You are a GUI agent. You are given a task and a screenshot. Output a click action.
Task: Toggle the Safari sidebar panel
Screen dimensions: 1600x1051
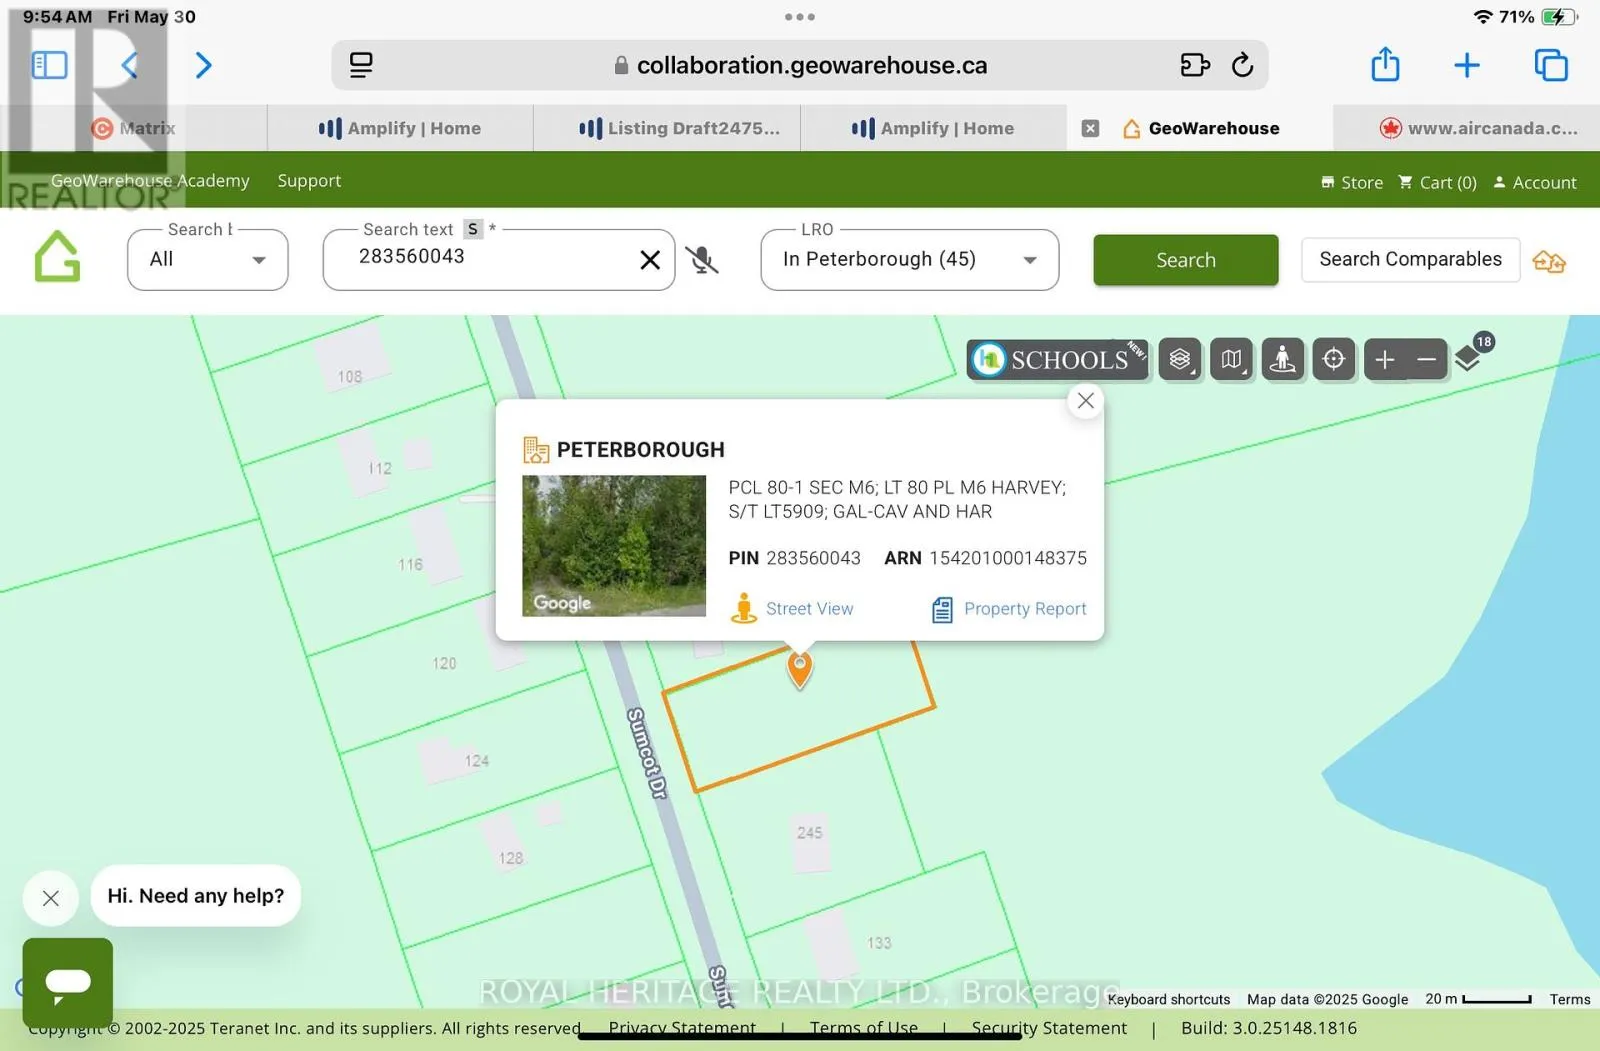49,66
